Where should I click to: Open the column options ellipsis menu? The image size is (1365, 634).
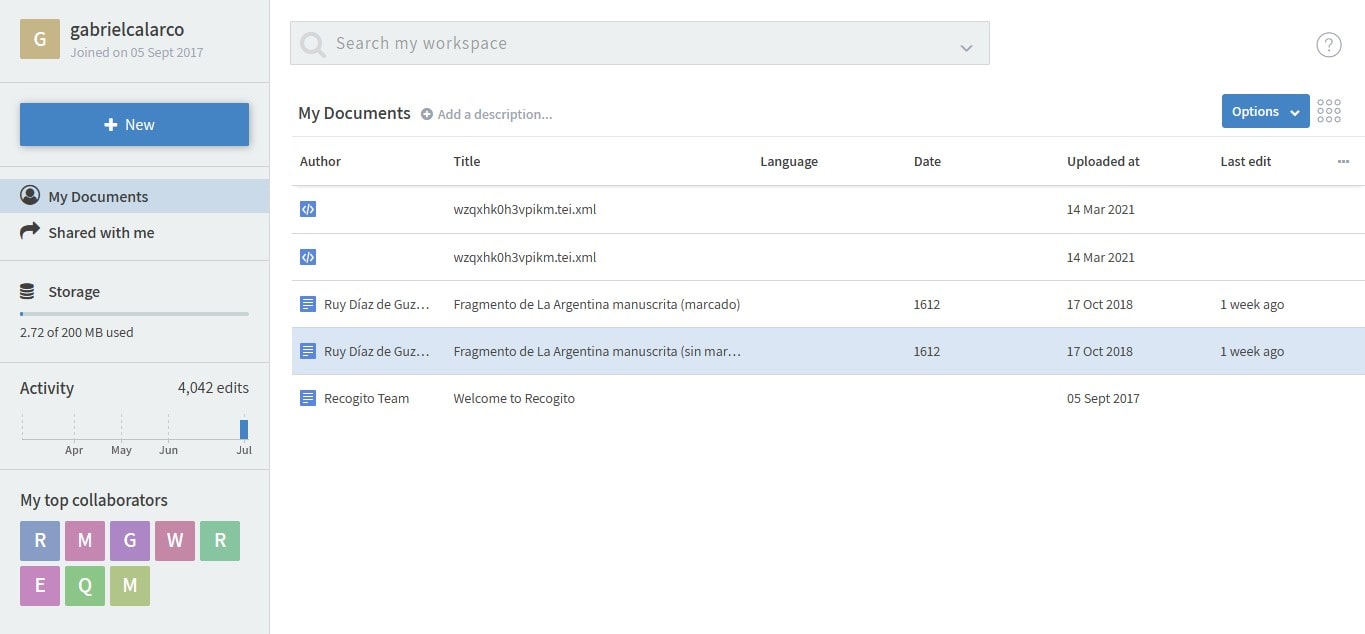(1343, 161)
